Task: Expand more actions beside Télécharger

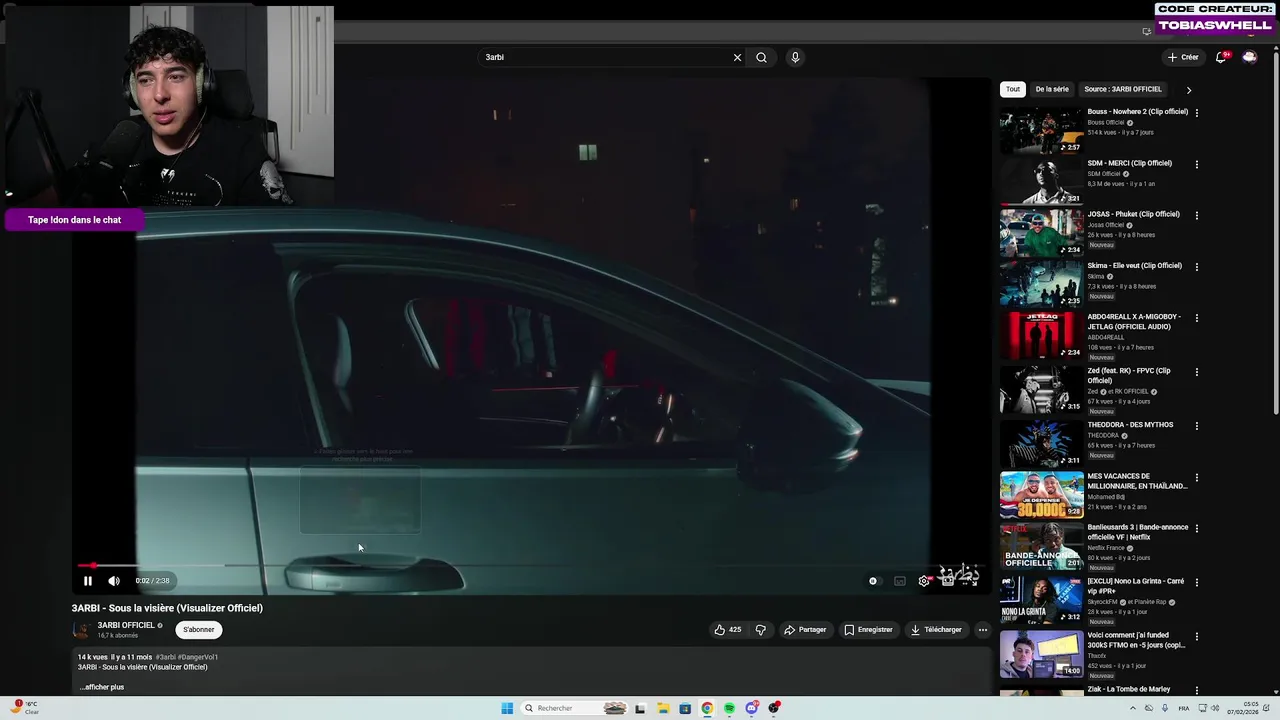Action: tap(983, 630)
